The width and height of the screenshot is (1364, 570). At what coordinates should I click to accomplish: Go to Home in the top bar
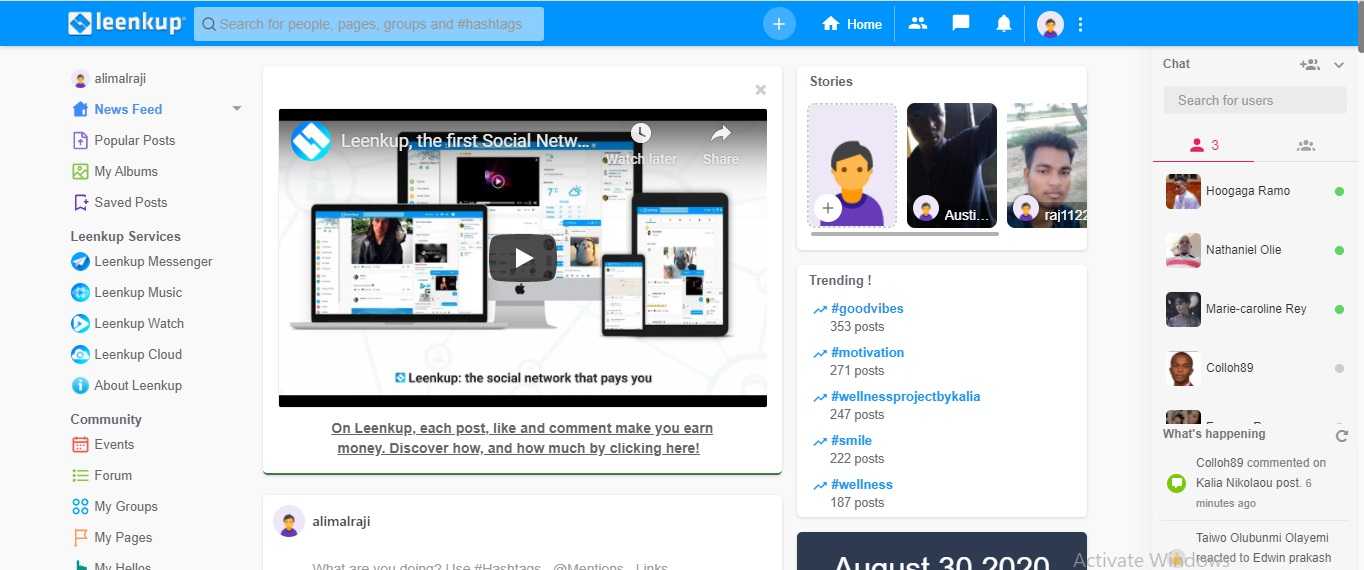852,24
